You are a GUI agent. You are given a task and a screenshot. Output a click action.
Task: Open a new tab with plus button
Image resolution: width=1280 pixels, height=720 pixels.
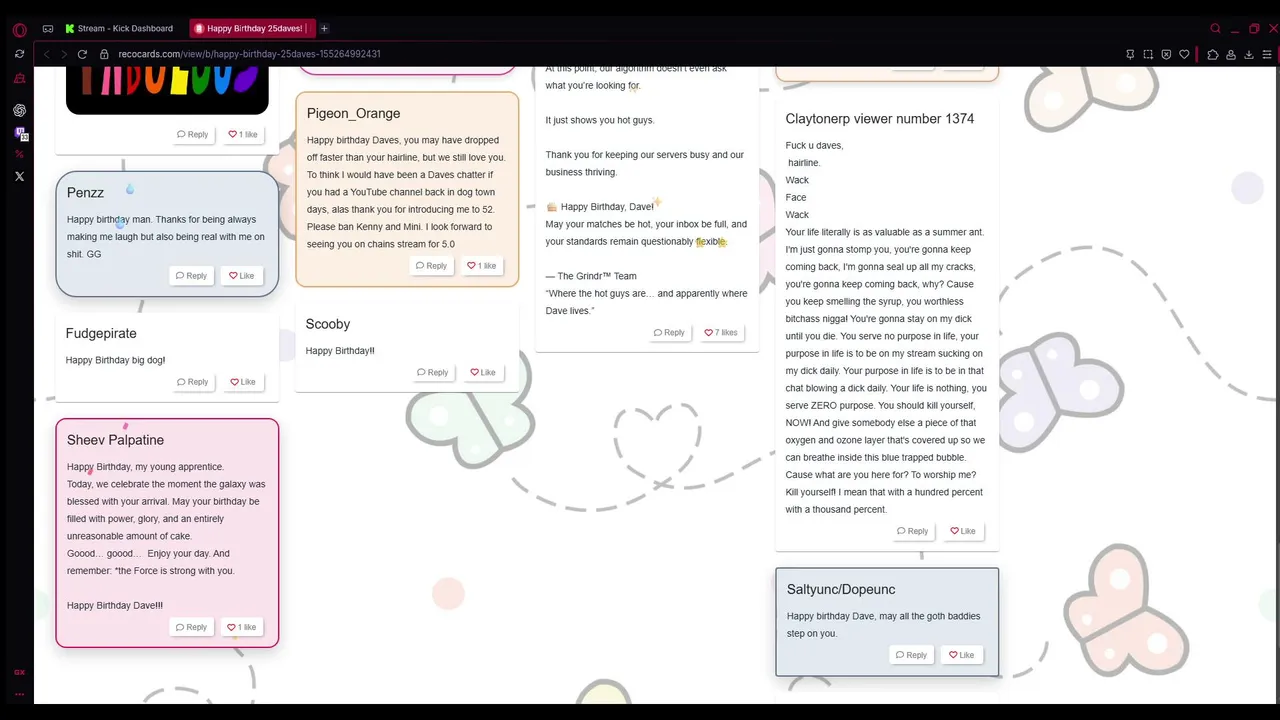[x=324, y=28]
